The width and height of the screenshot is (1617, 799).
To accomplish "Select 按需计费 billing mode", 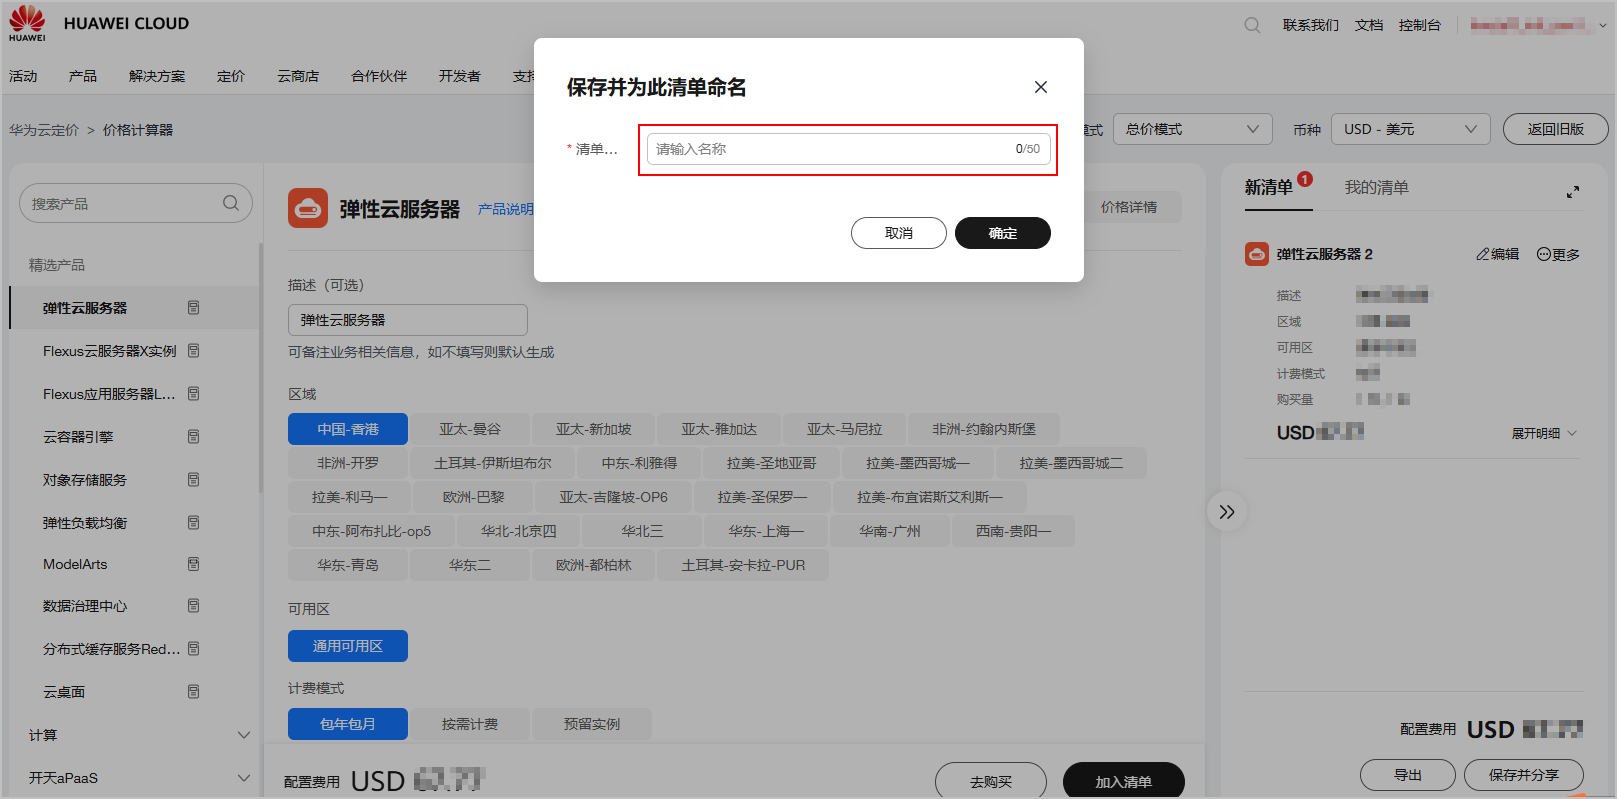I will [x=470, y=724].
